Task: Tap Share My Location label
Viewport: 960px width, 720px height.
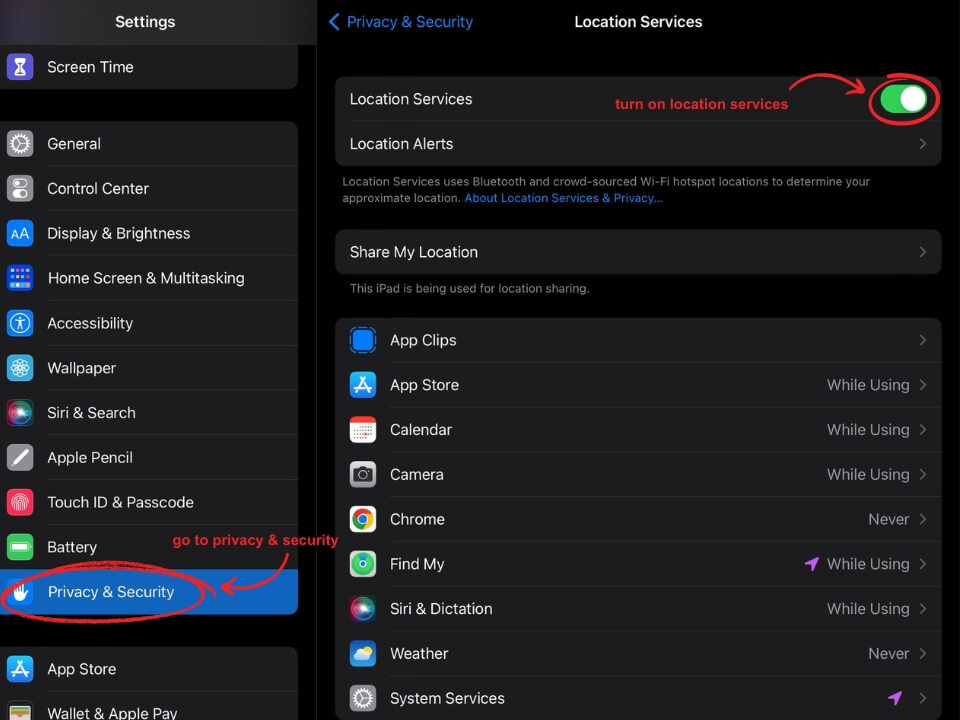Action: tap(414, 252)
